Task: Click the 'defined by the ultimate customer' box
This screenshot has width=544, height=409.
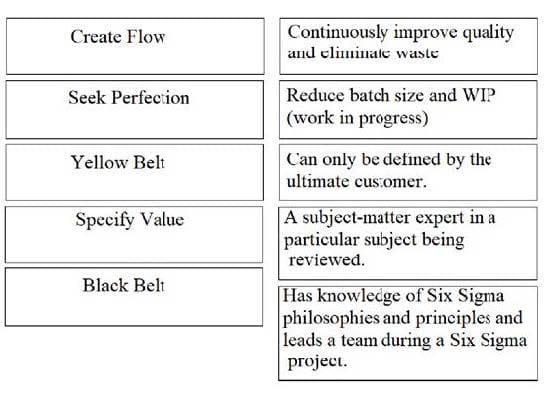Action: coord(408,172)
